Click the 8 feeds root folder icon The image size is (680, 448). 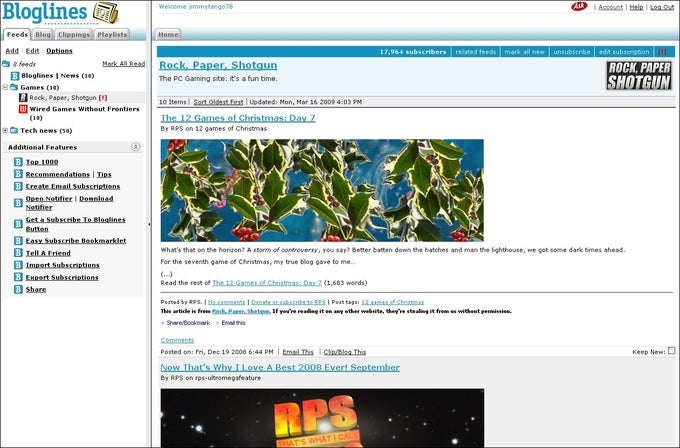coord(6,64)
